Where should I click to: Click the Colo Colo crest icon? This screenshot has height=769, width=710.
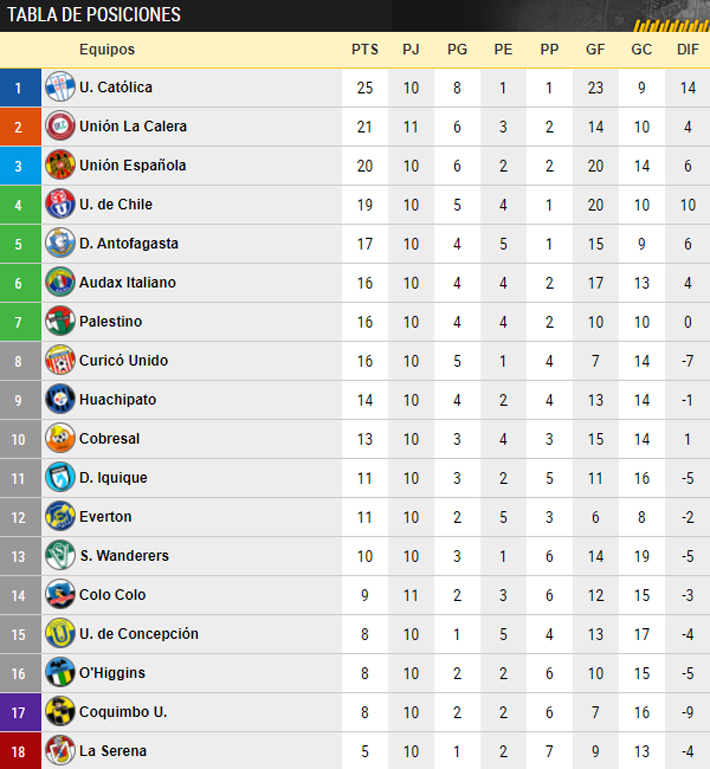click(x=60, y=595)
